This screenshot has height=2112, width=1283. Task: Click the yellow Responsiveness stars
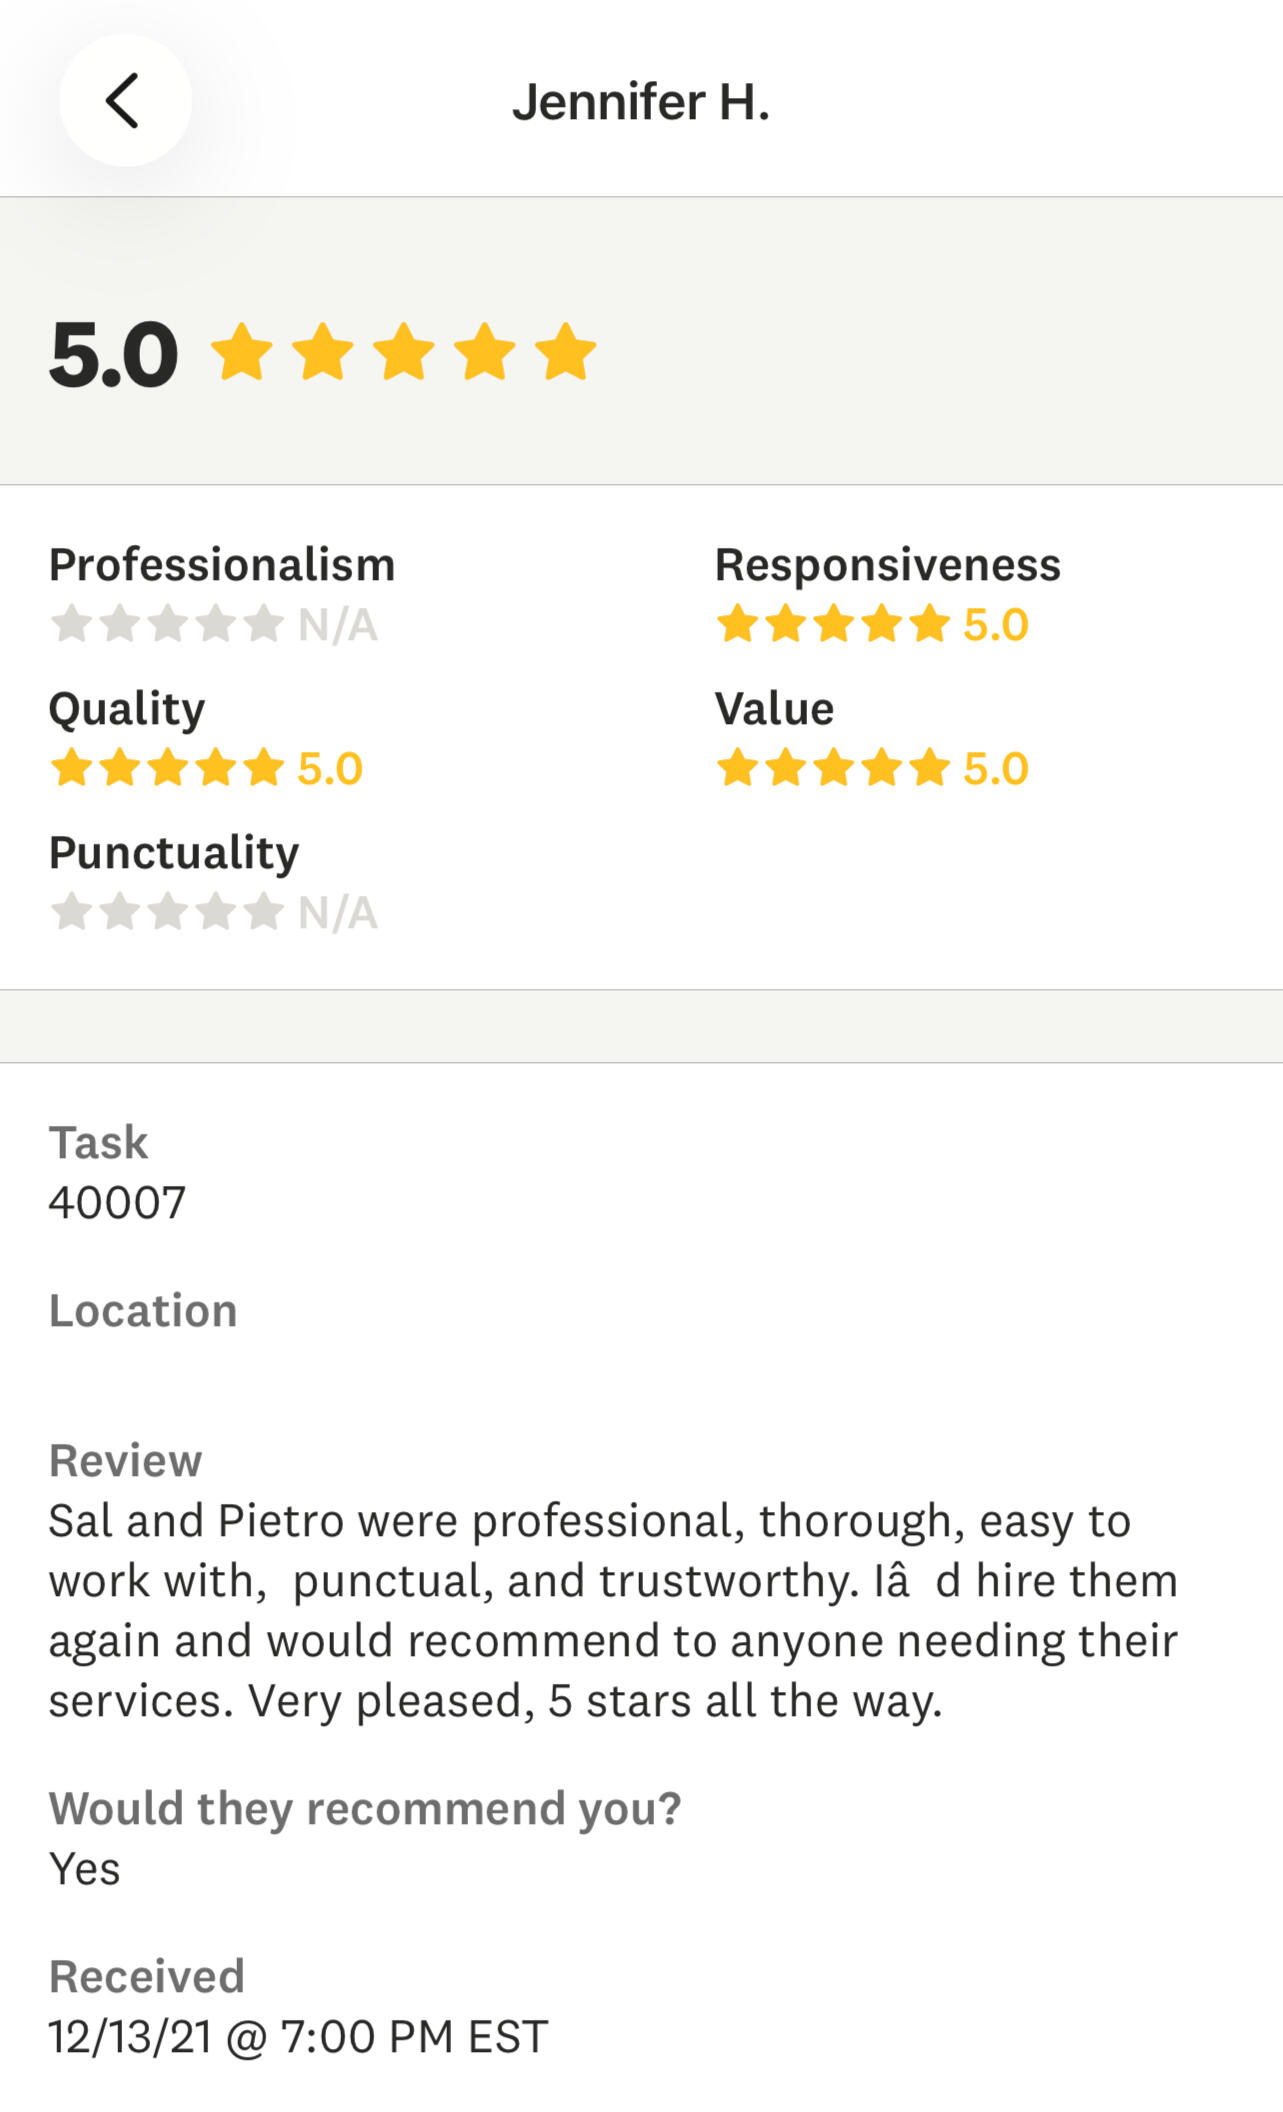coord(832,624)
